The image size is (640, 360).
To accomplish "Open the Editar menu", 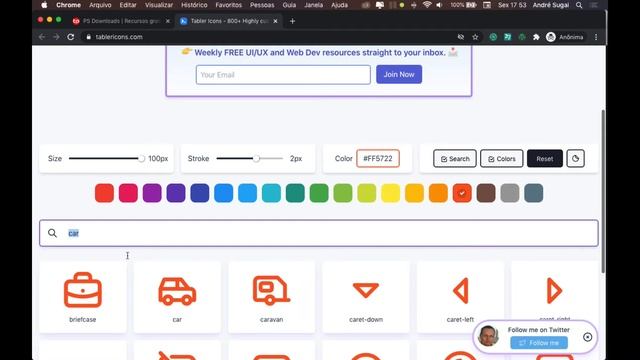I will tap(128, 5).
